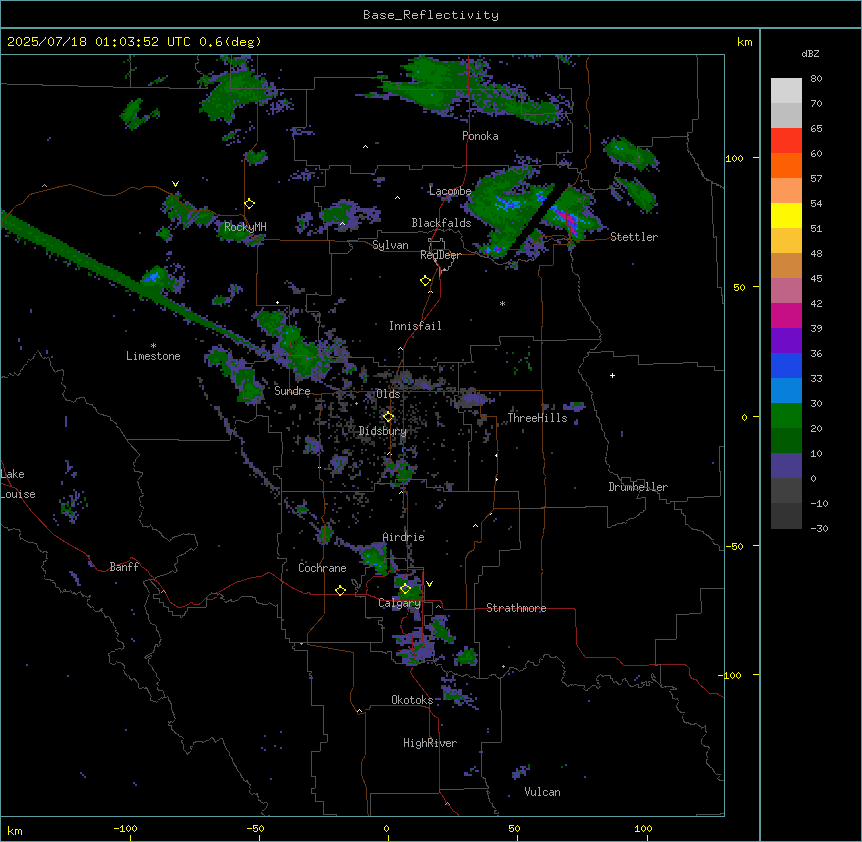Click the 80 value in dBZ legend
862x842 pixels.
click(x=816, y=79)
